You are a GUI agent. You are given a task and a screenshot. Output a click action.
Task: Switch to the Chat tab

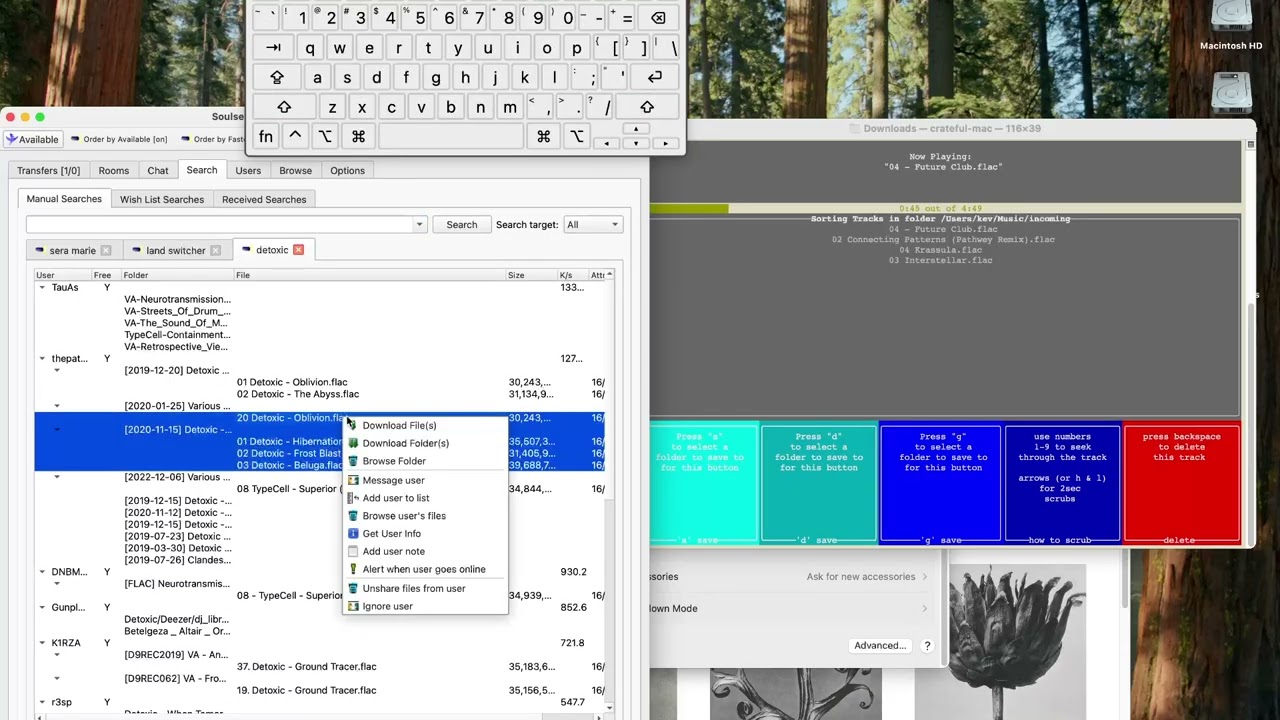158,171
